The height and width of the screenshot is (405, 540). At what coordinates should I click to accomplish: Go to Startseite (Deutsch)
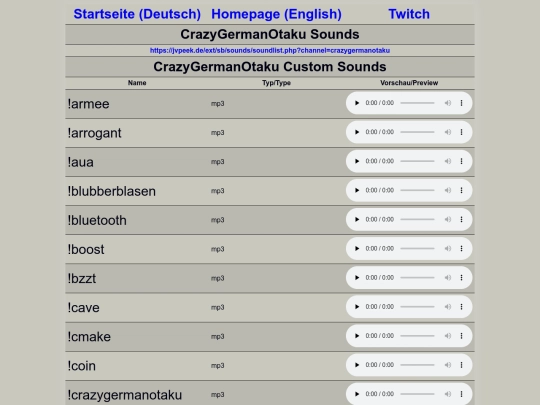(x=137, y=14)
